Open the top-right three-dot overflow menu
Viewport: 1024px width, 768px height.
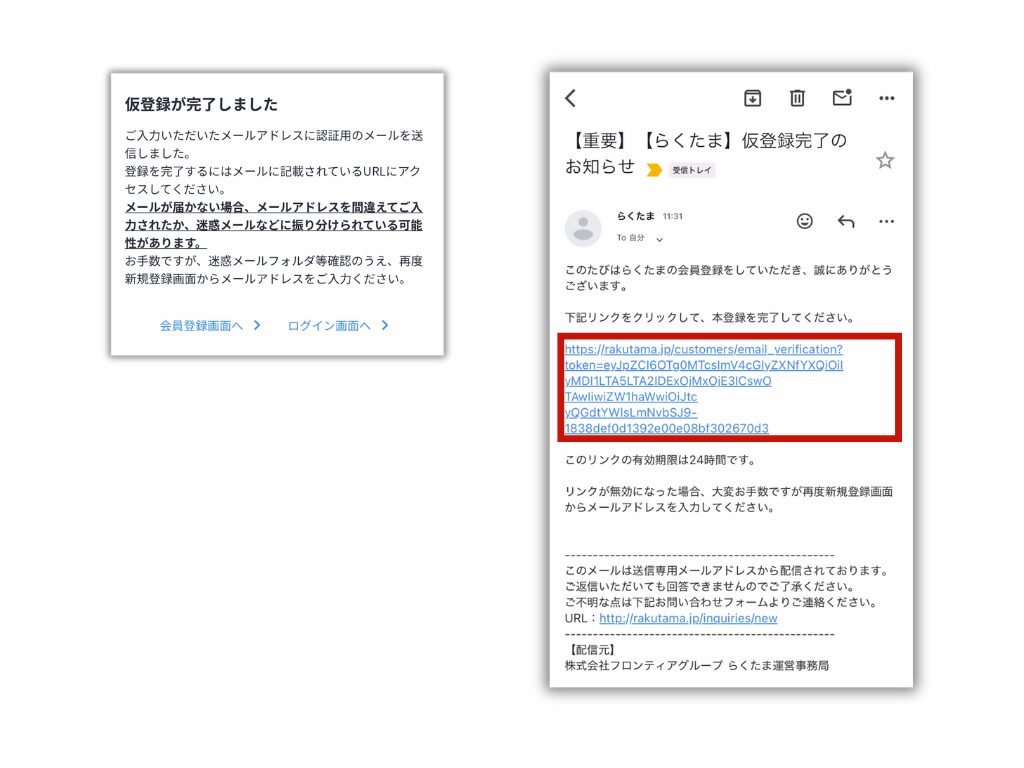[x=886, y=98]
